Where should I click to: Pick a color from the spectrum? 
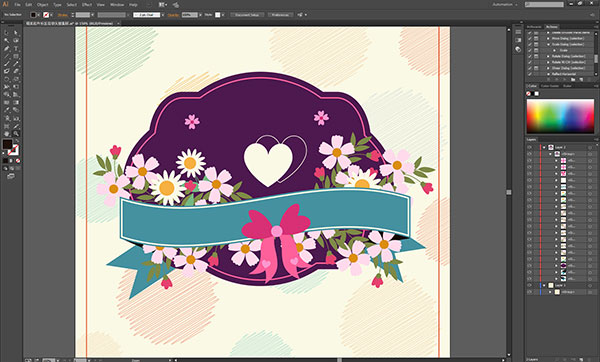click(560, 116)
